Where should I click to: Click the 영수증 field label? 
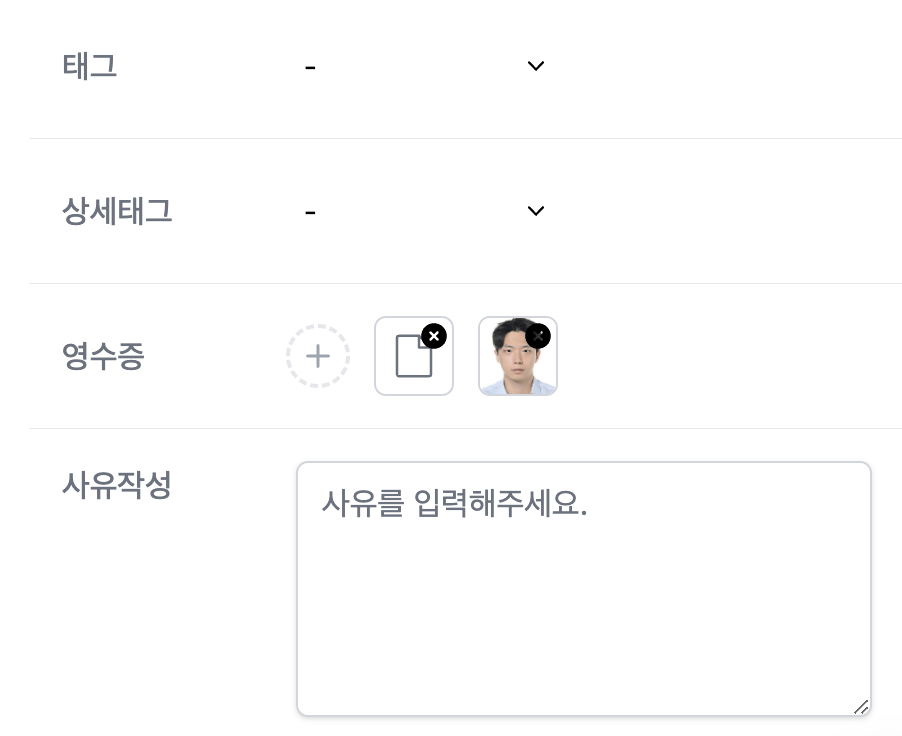click(103, 356)
